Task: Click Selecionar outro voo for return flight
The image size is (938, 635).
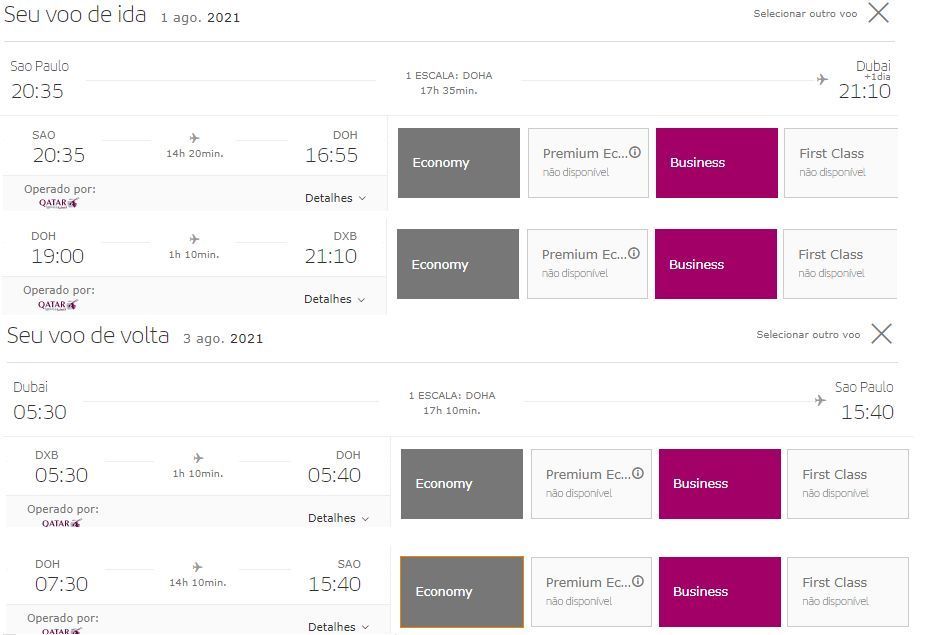Action: coord(808,335)
